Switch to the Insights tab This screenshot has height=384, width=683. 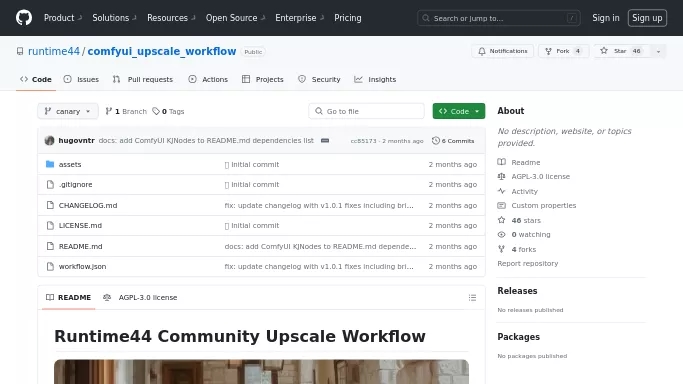pos(375,80)
